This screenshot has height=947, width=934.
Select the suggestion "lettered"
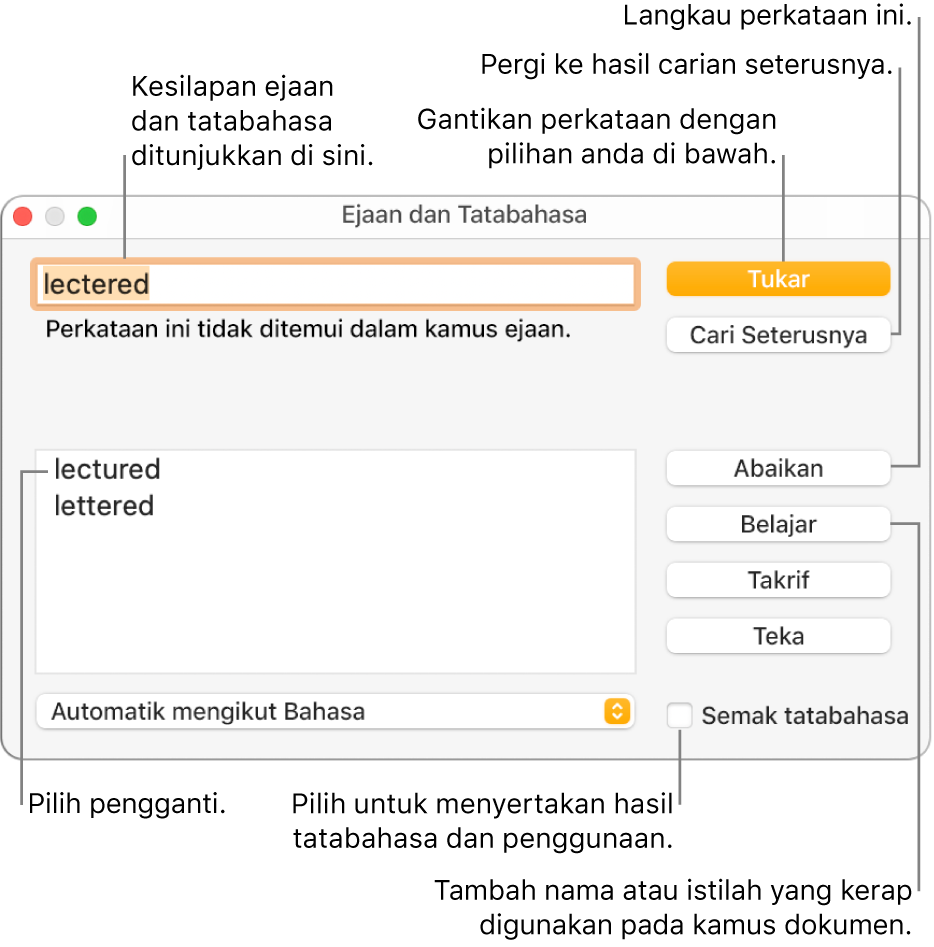click(x=104, y=506)
